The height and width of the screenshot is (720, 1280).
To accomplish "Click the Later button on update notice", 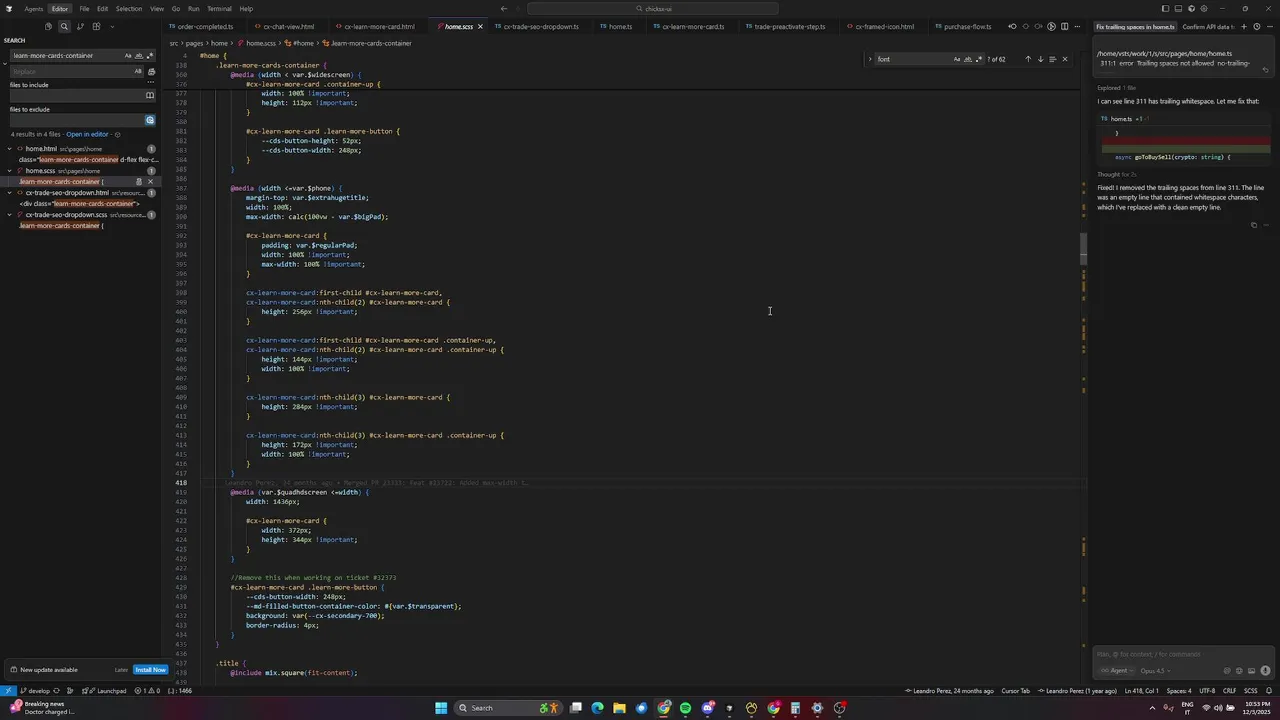I will [x=121, y=670].
